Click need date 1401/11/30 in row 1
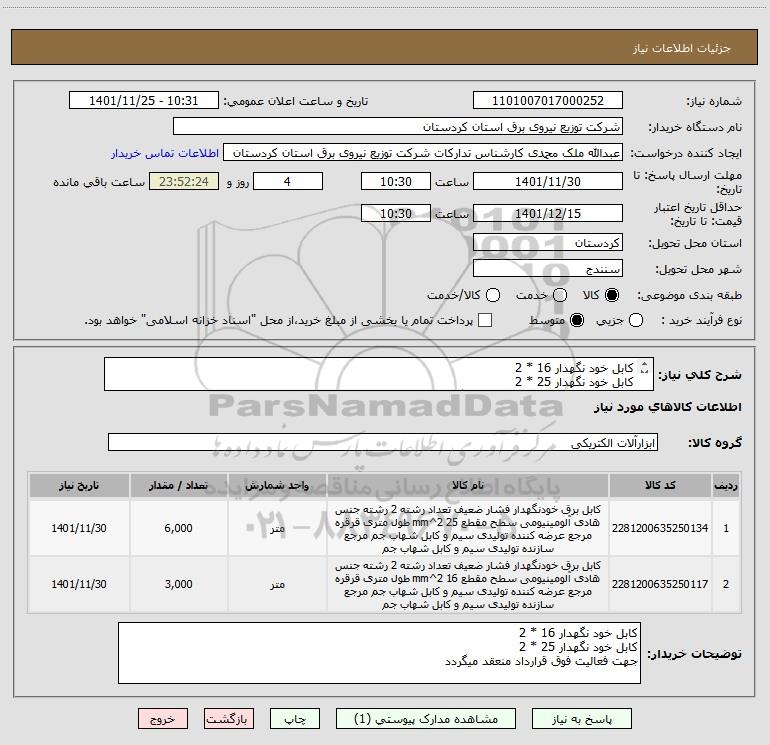The width and height of the screenshot is (770, 745). [79, 528]
